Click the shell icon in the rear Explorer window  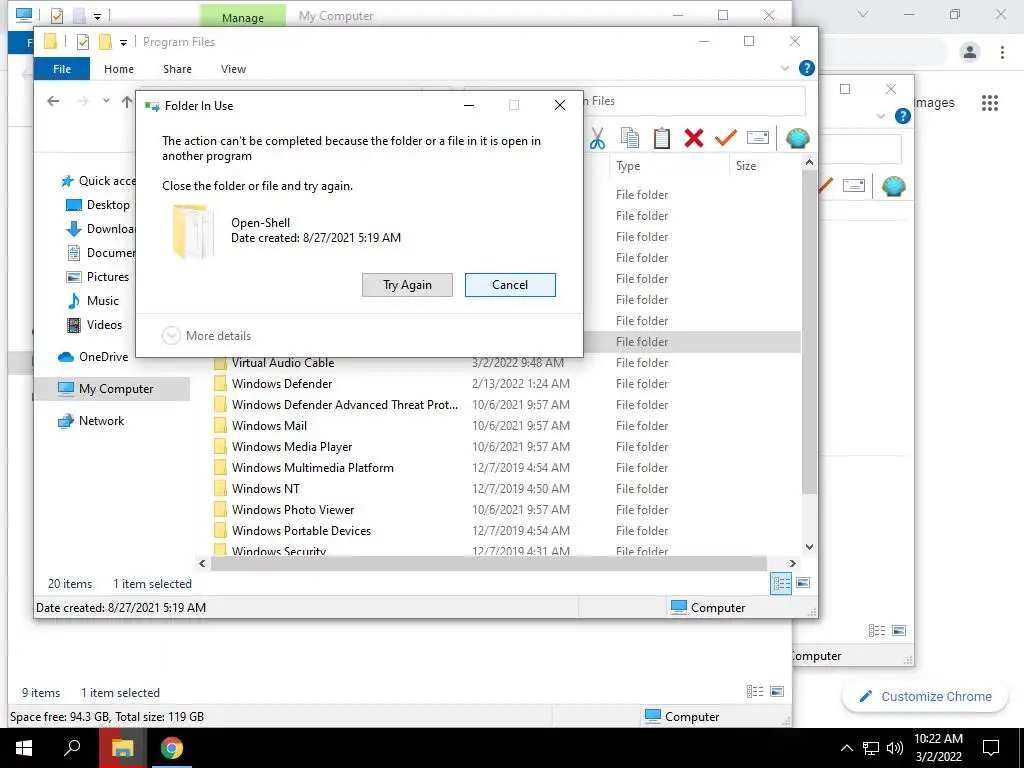tap(893, 186)
